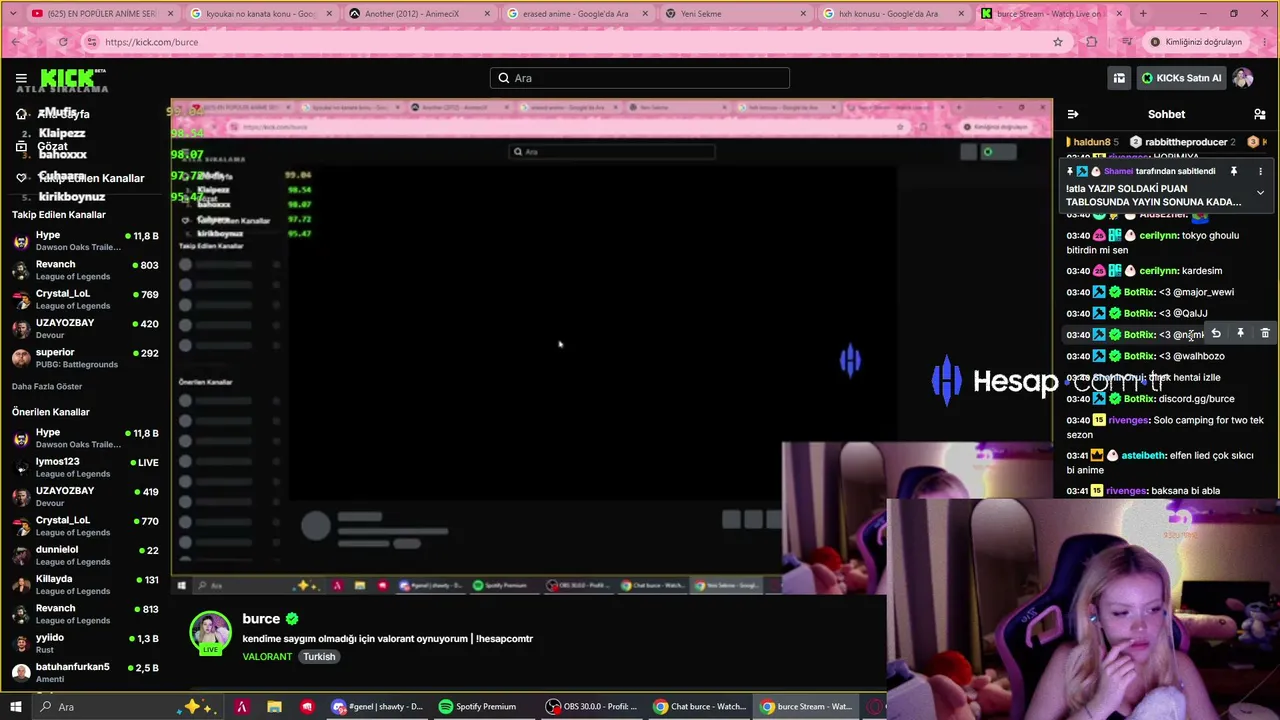The width and height of the screenshot is (1280, 720).
Task: Open lymos123 recommended channel
Action: tap(85, 468)
